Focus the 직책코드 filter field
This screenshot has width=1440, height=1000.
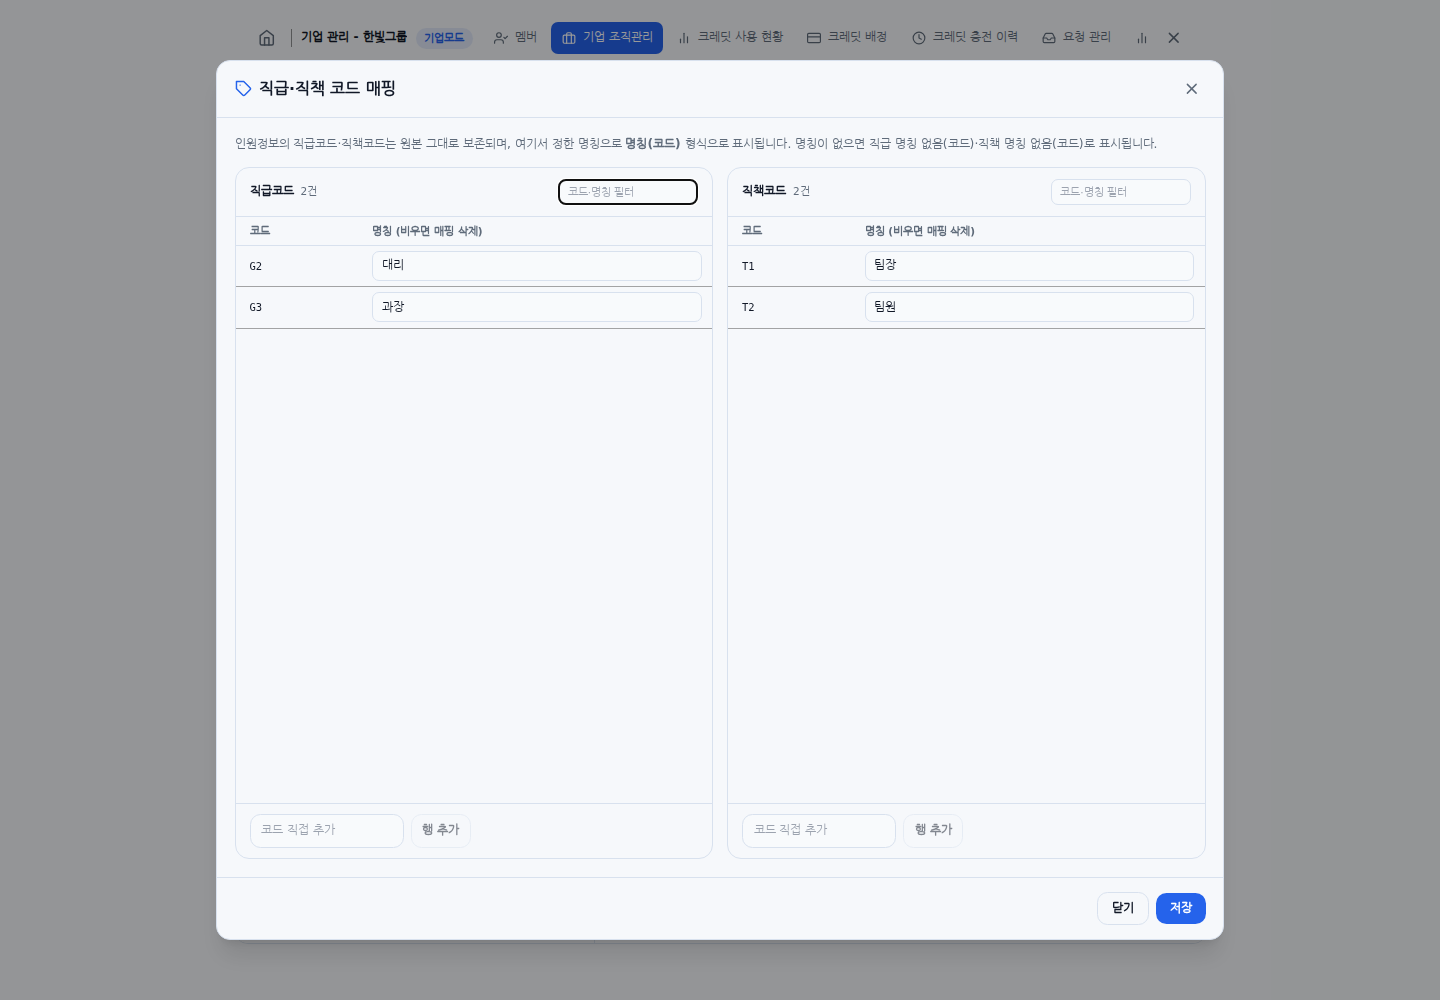(1121, 192)
